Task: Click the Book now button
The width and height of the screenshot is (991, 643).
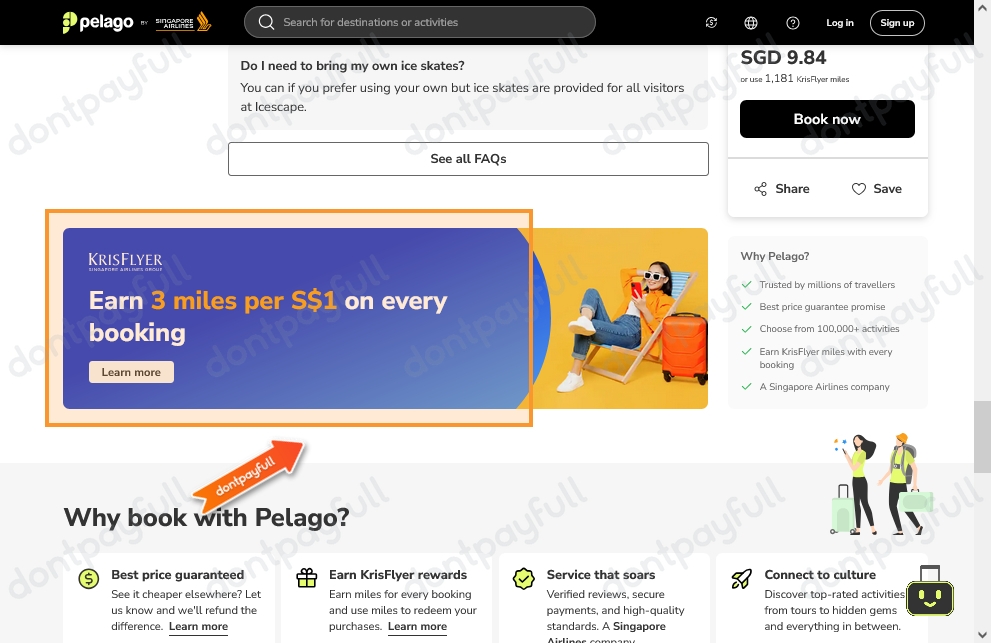Action: pos(827,119)
